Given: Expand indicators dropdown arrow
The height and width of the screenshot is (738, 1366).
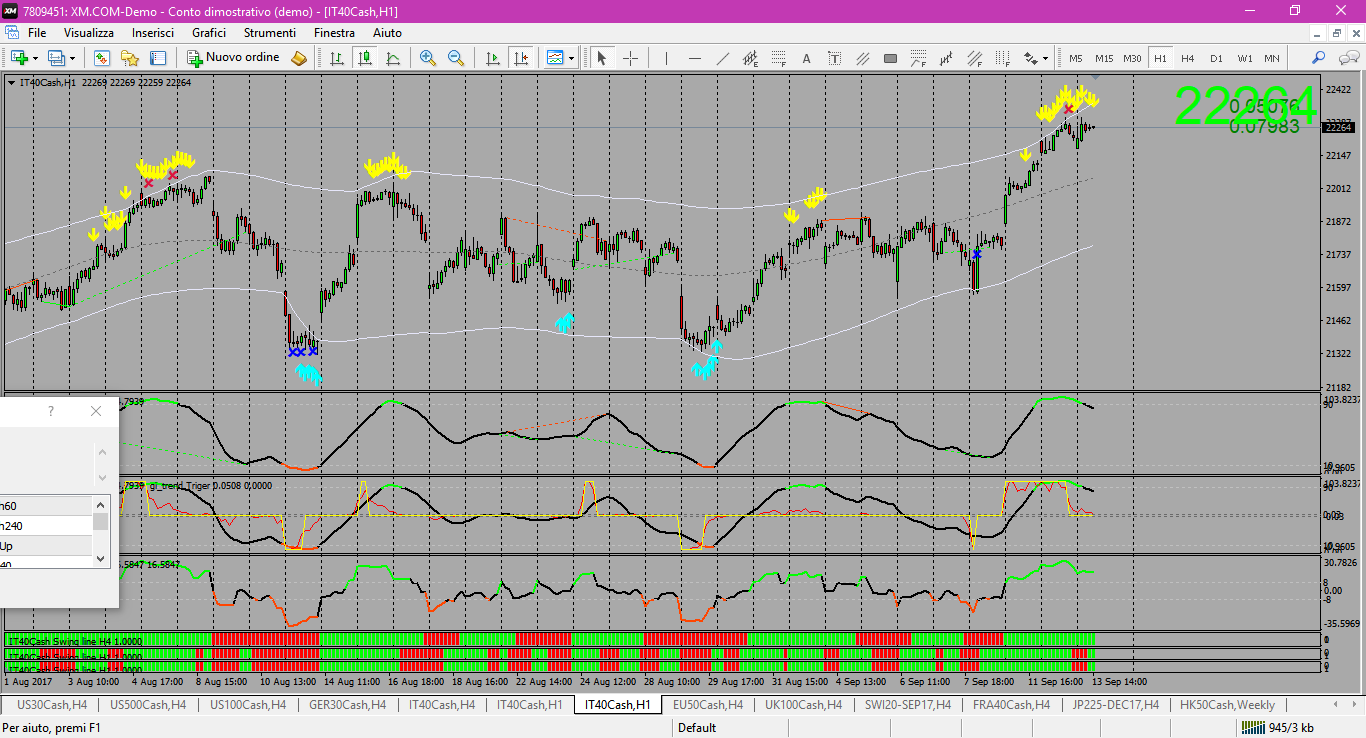Looking at the screenshot, I should [x=572, y=58].
